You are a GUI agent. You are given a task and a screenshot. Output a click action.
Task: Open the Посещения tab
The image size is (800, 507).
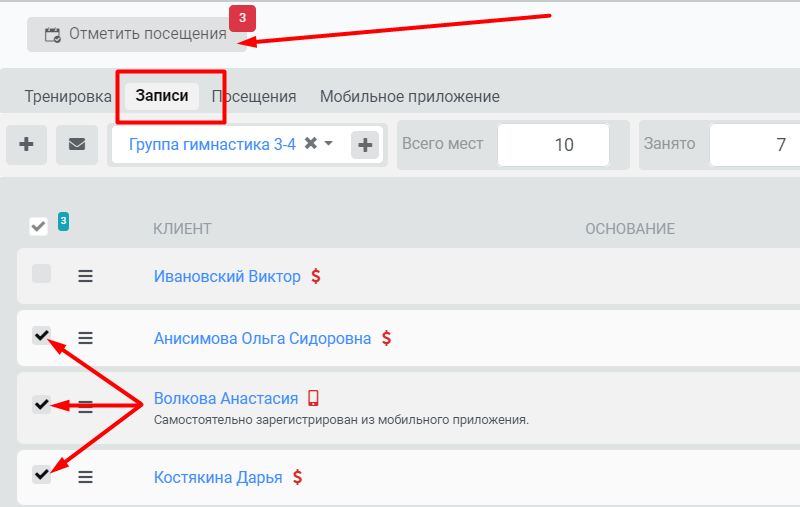coord(254,96)
